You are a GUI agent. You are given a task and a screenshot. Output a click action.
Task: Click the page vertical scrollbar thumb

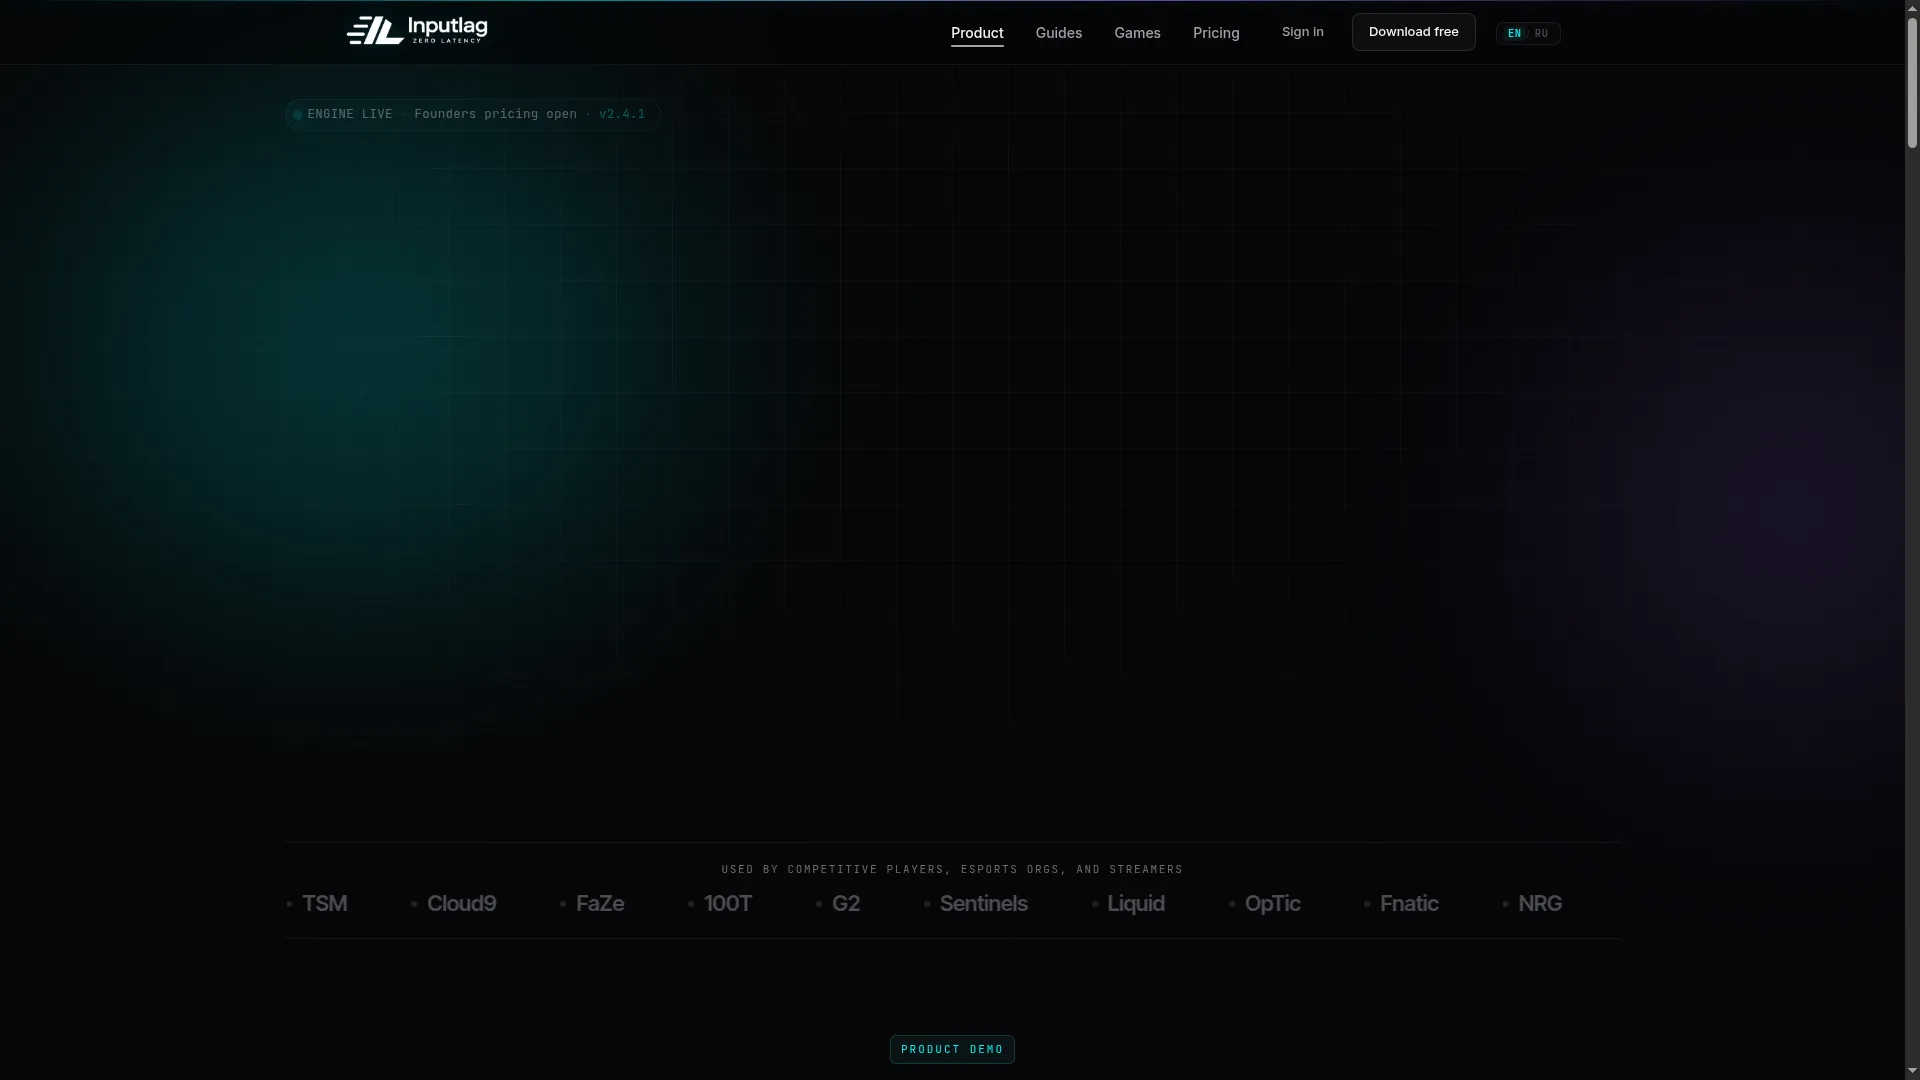tap(1912, 82)
